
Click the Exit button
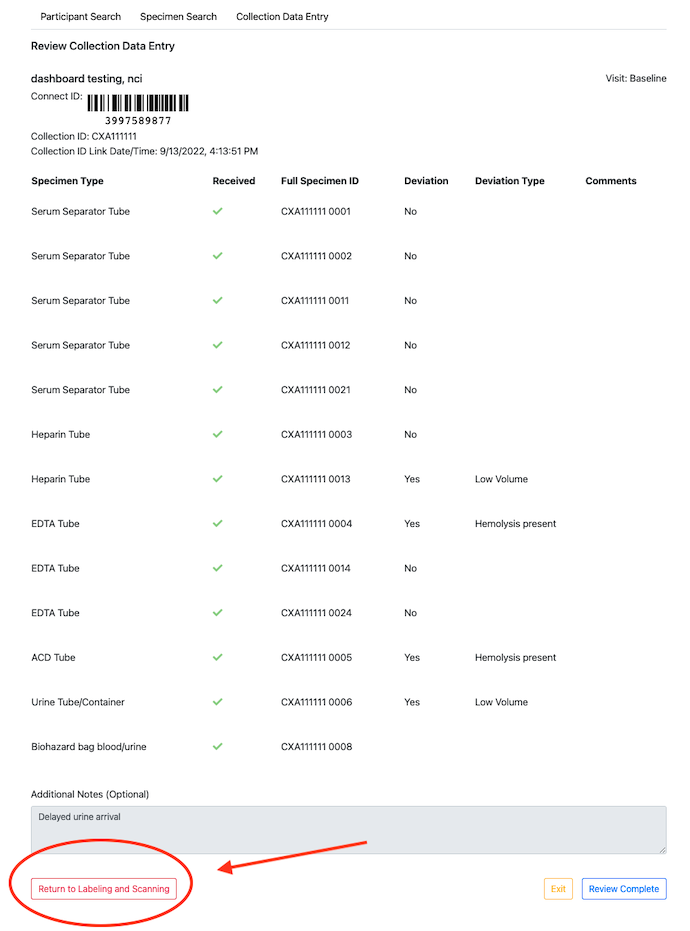point(558,888)
